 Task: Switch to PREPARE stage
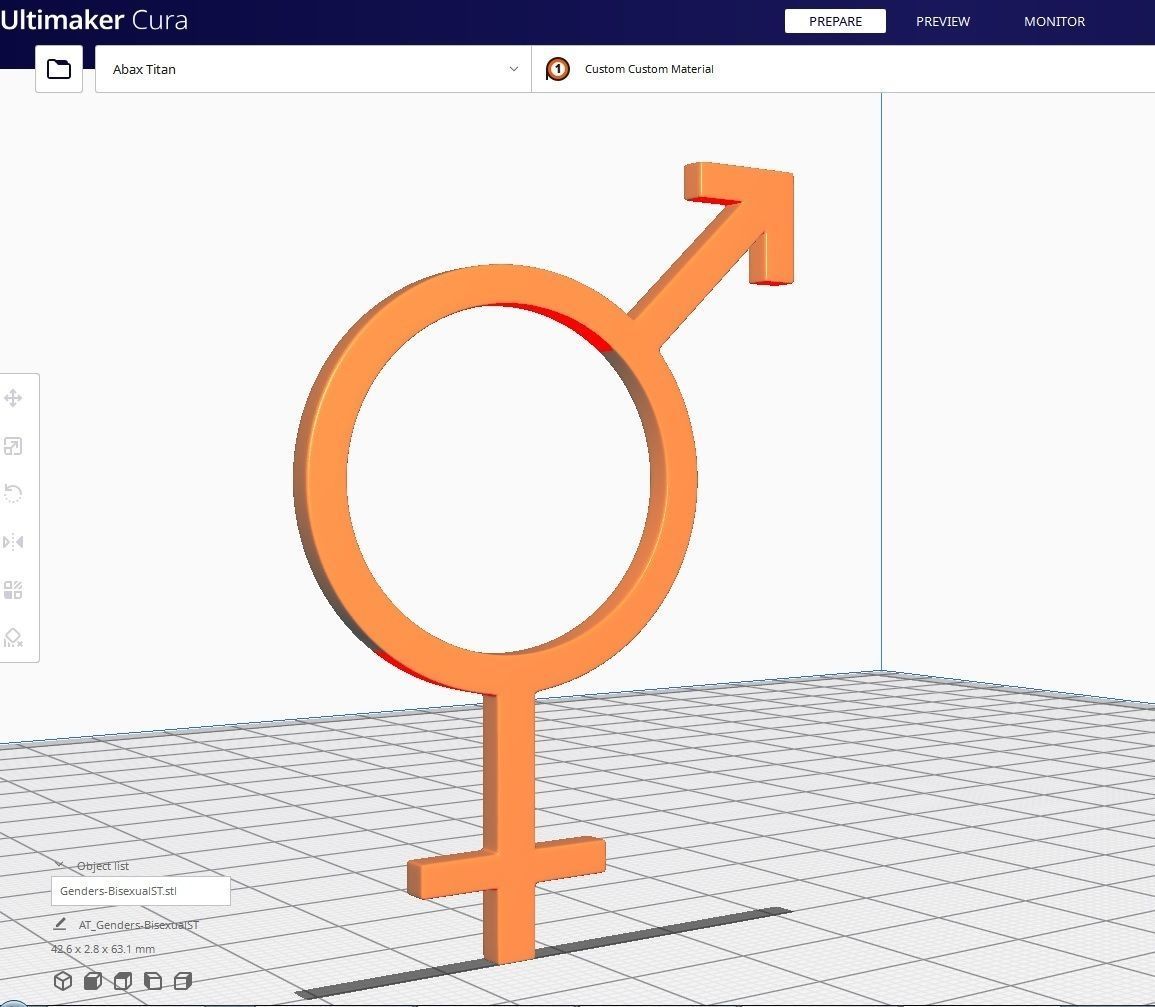click(835, 21)
